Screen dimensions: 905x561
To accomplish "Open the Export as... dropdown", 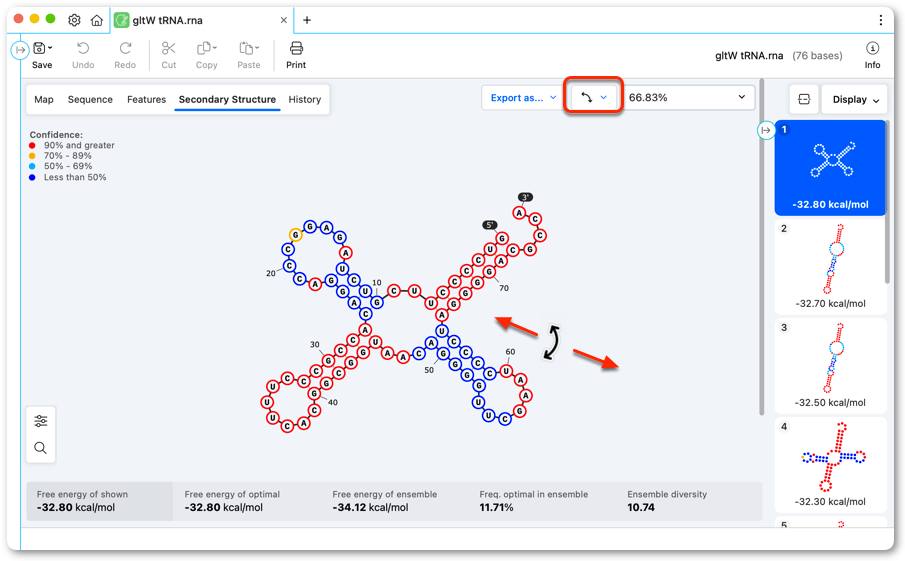I will pos(522,98).
